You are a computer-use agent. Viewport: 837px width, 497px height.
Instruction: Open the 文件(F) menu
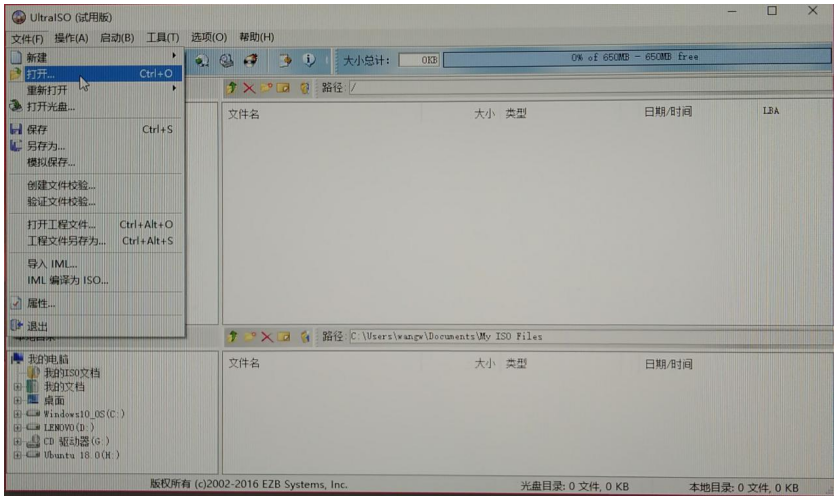click(x=27, y=38)
